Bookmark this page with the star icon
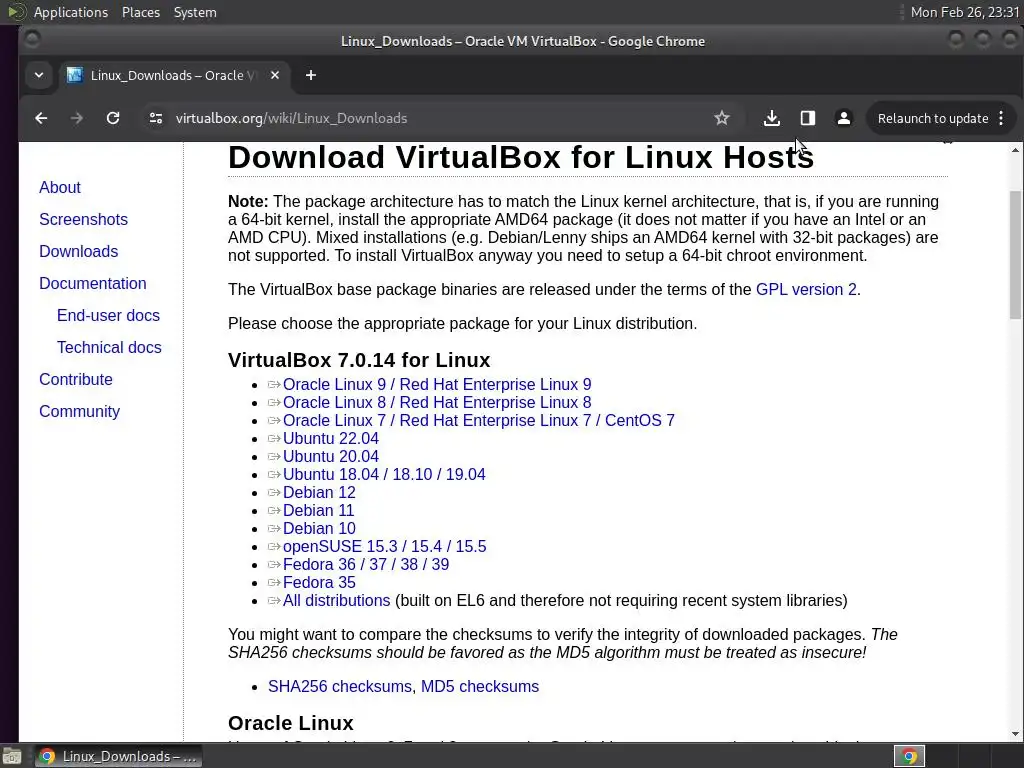The height and width of the screenshot is (768, 1024). (722, 118)
